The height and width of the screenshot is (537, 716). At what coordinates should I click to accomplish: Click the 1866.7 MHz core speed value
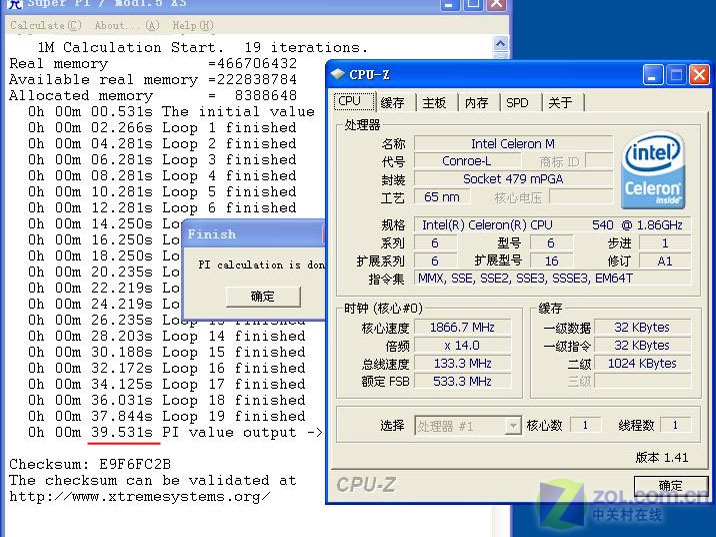point(462,327)
